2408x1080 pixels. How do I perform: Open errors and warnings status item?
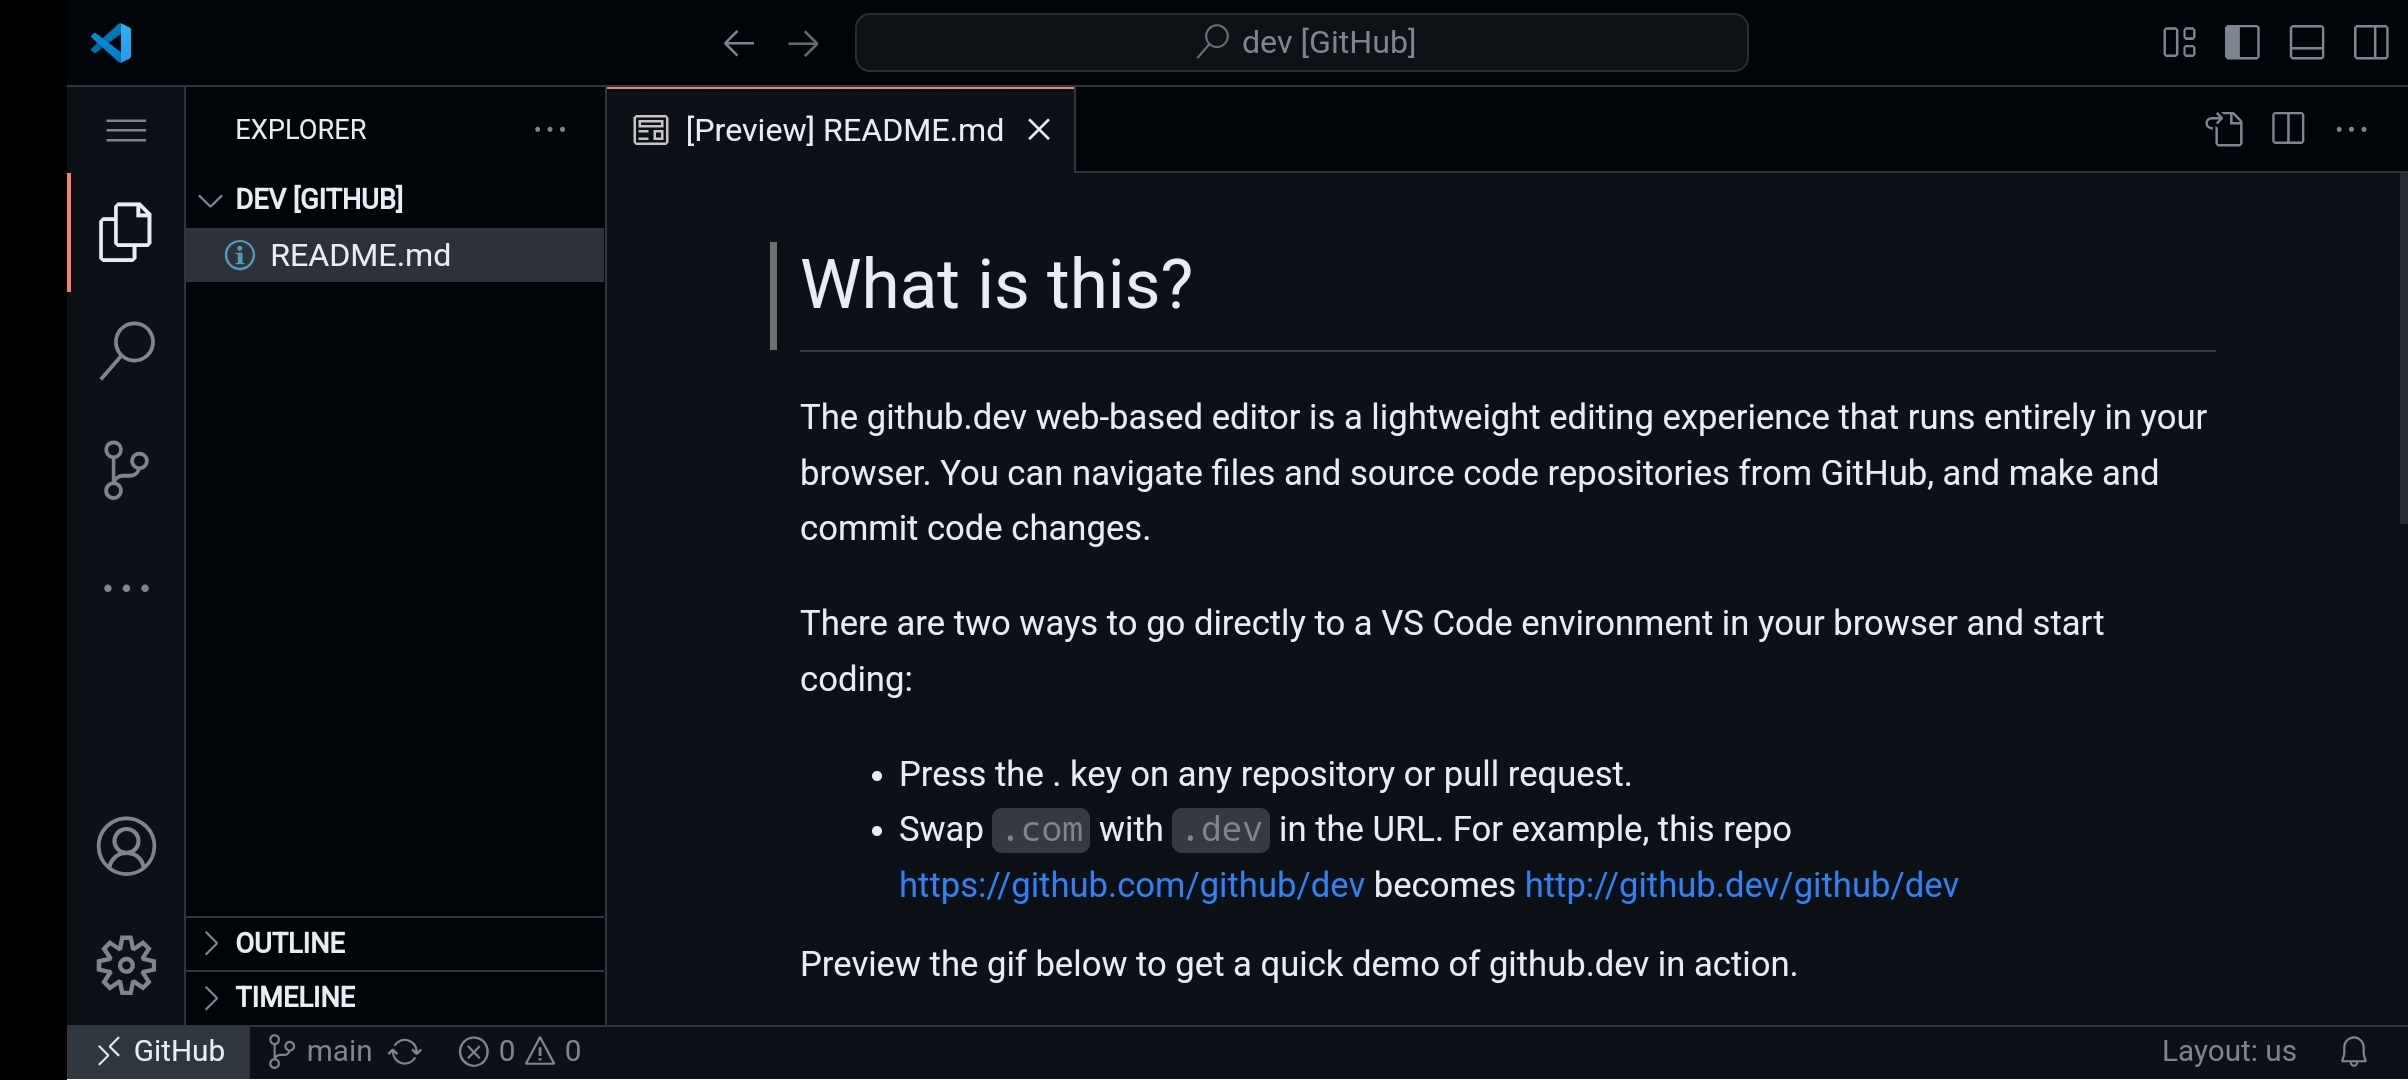519,1052
